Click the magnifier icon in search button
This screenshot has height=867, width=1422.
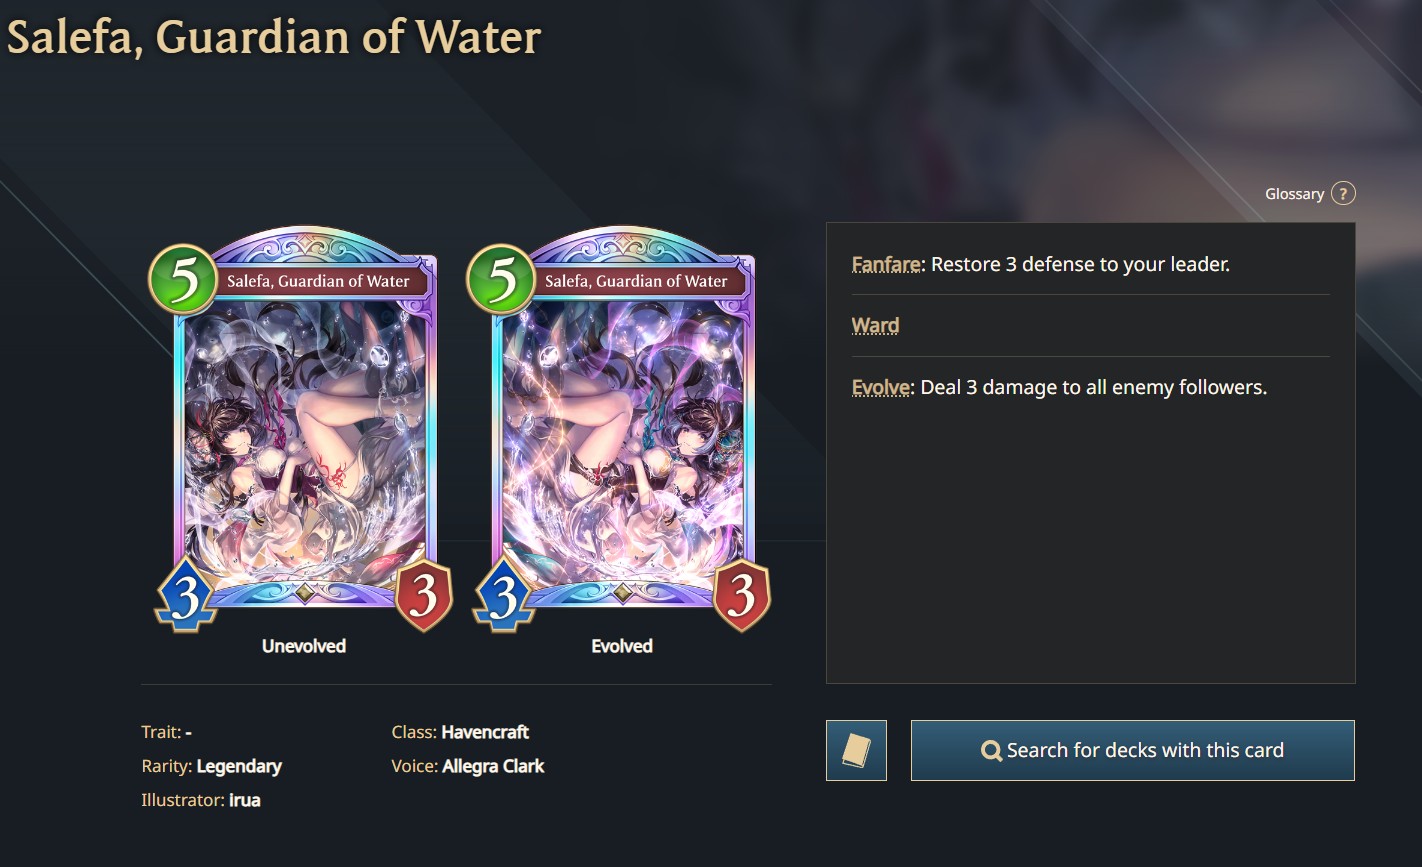coord(991,751)
